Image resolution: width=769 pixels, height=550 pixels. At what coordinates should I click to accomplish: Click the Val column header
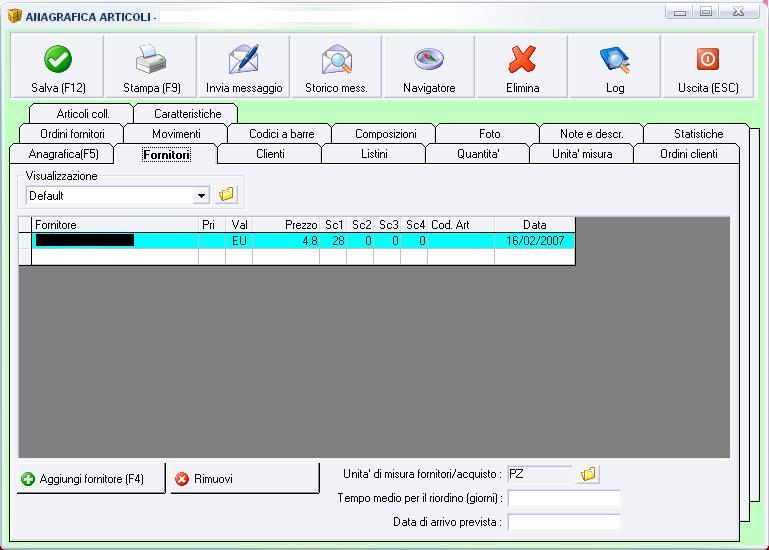[239, 225]
